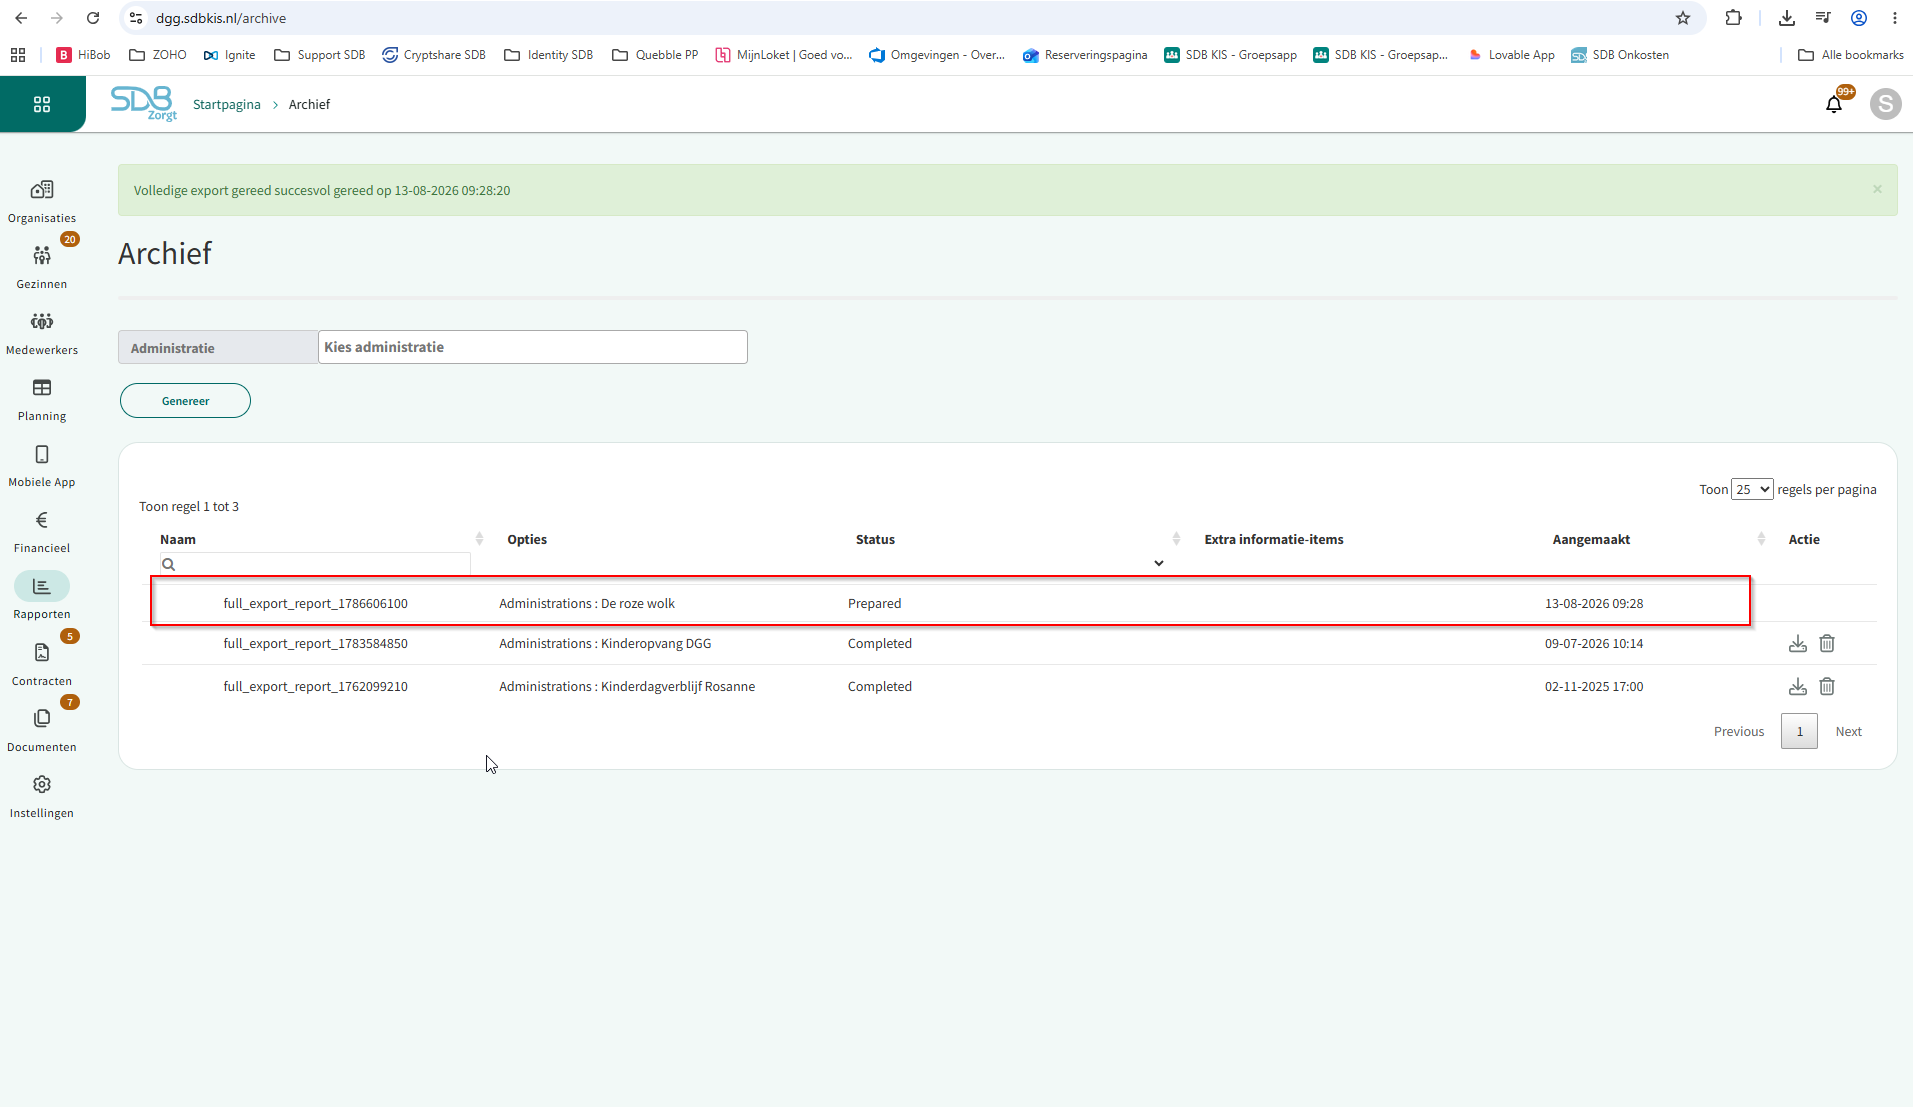Select page 1 in pagination
This screenshot has height=1107, width=1913.
pyautogui.click(x=1799, y=731)
